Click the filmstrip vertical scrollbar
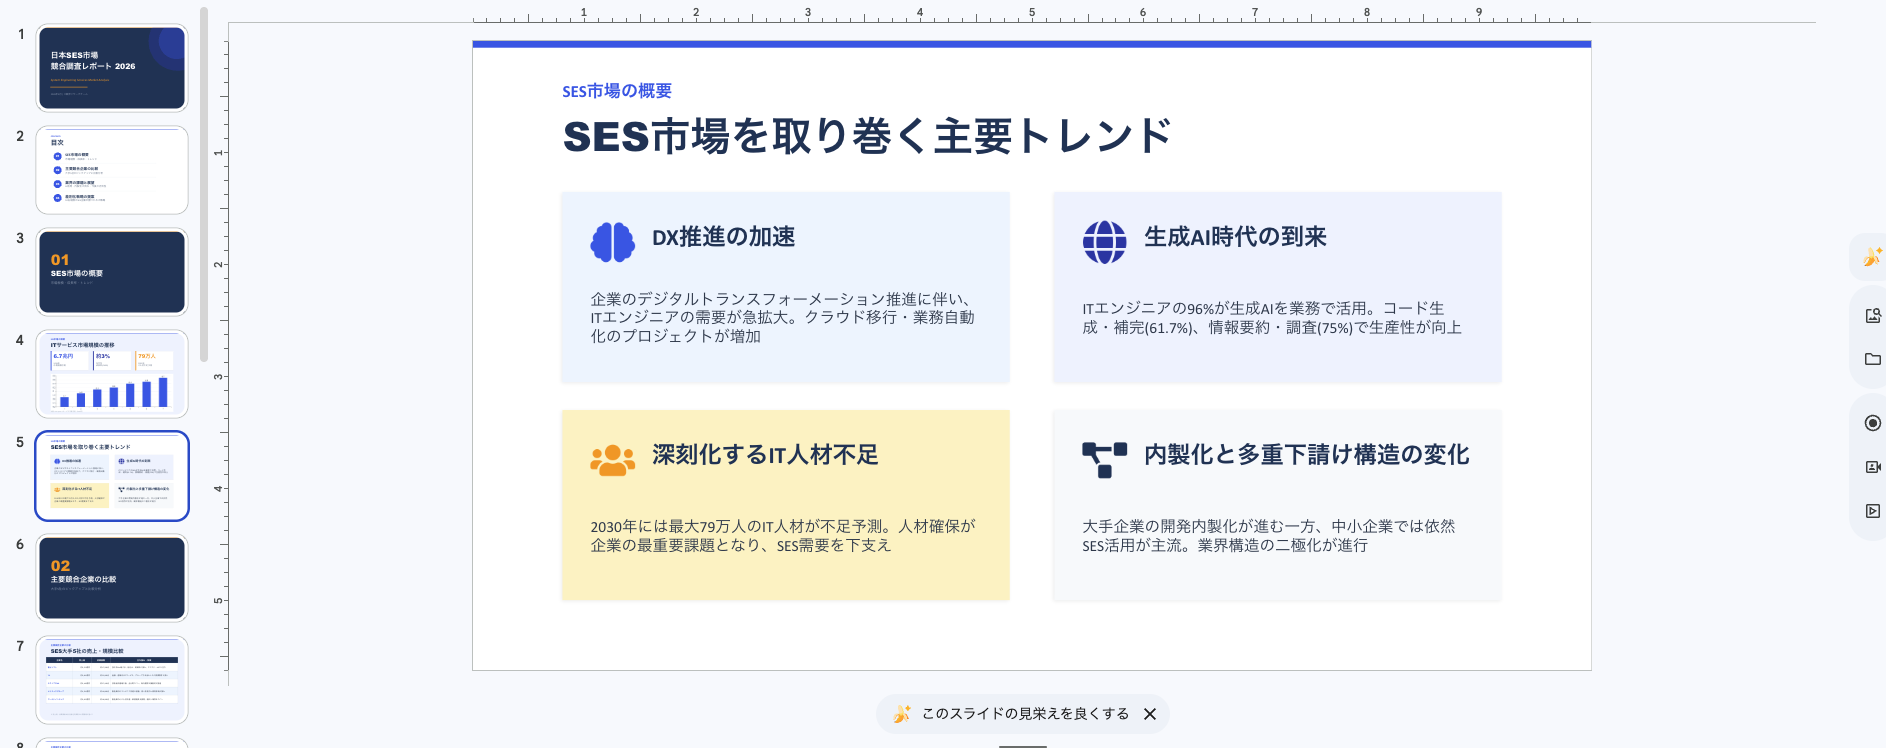Image resolution: width=1886 pixels, height=748 pixels. tap(204, 184)
